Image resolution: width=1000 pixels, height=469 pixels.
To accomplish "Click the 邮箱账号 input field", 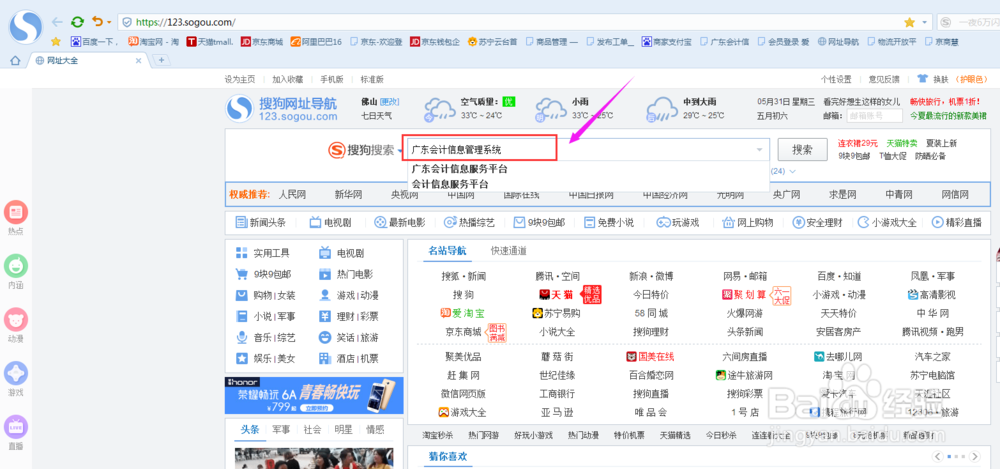I will click(x=874, y=115).
